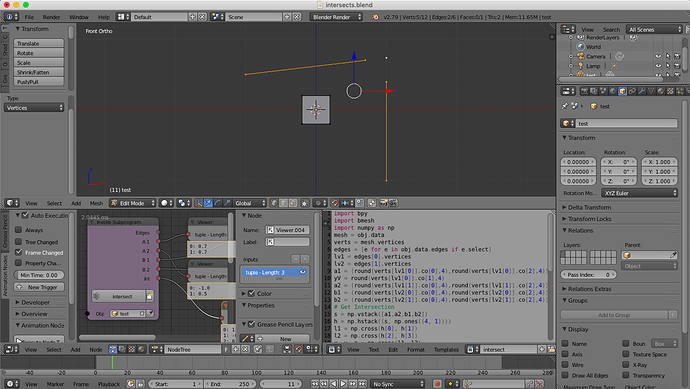Viewport: 690px width, 389px height.
Task: Play the animation in reverse
Action: (x=334, y=384)
